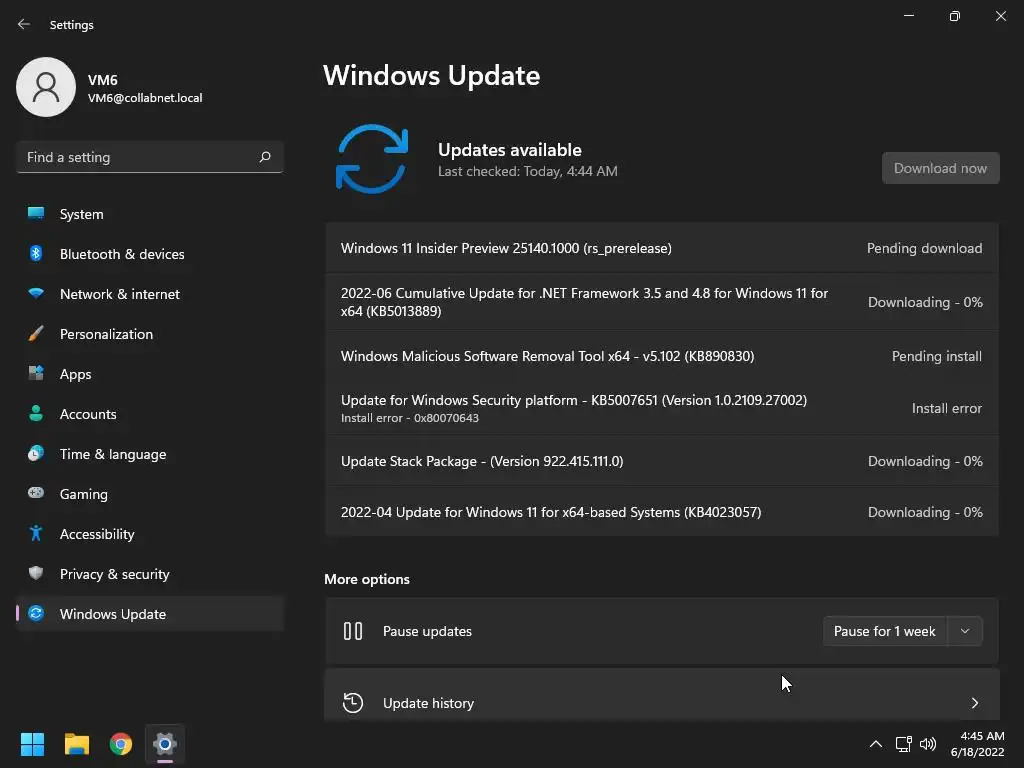Click the More options heading
The image size is (1024, 768).
point(367,579)
